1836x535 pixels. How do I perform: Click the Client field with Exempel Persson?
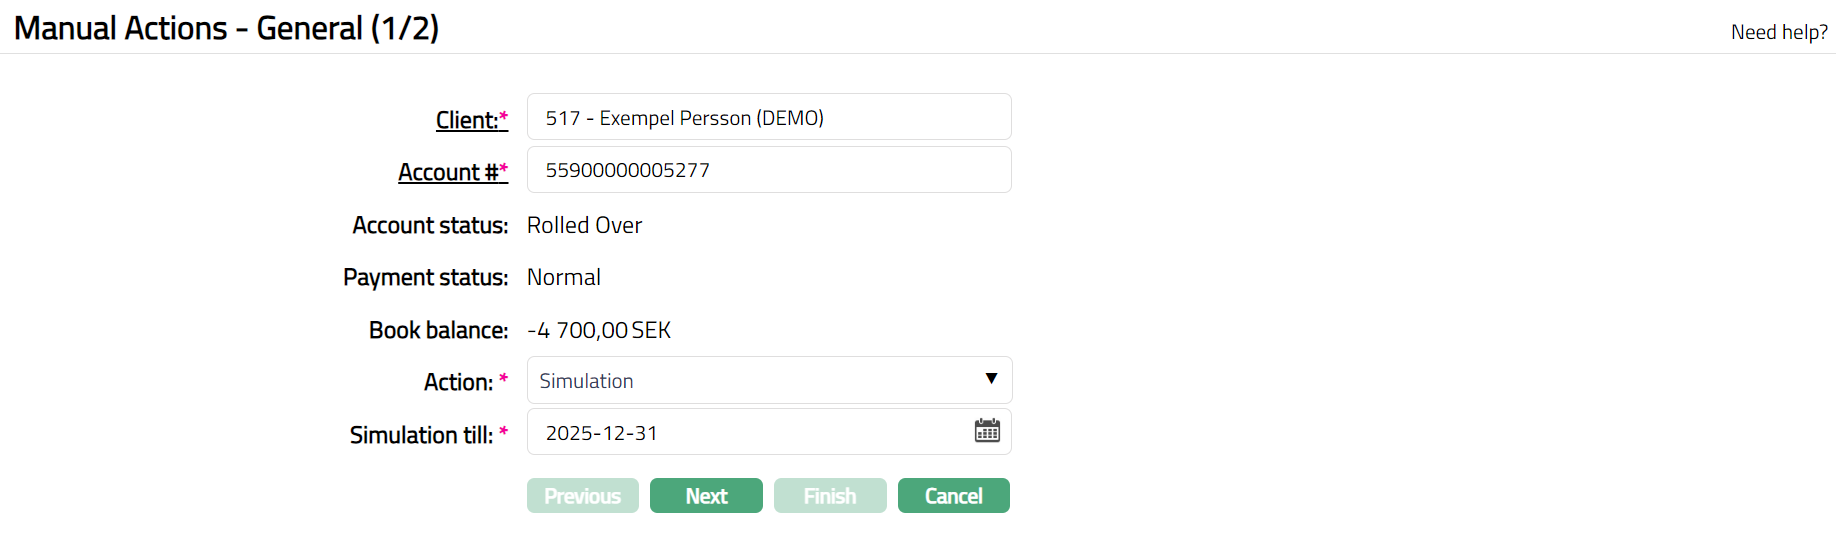(x=768, y=117)
